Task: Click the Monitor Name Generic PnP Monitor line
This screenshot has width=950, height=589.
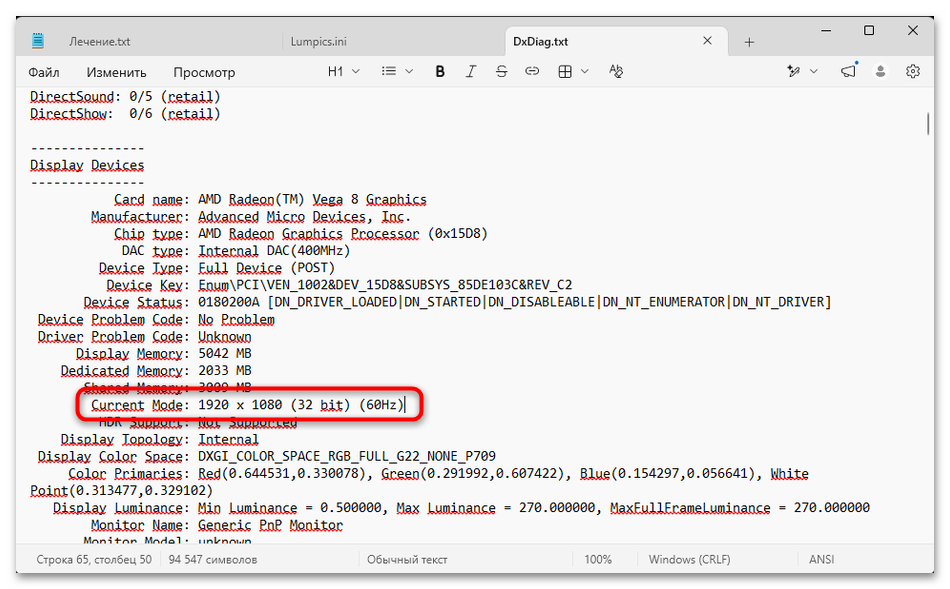Action: click(217, 525)
